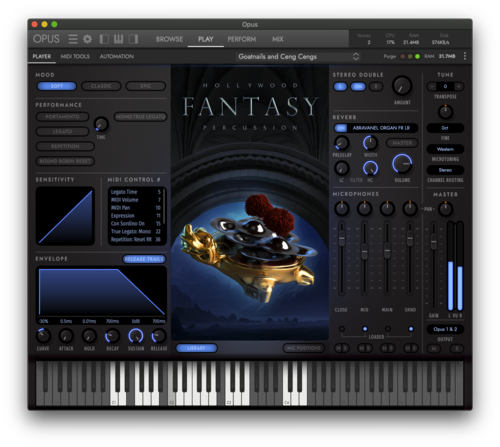This screenshot has height=447, width=500.
Task: Click the green Purge indicator
Action: click(x=417, y=56)
